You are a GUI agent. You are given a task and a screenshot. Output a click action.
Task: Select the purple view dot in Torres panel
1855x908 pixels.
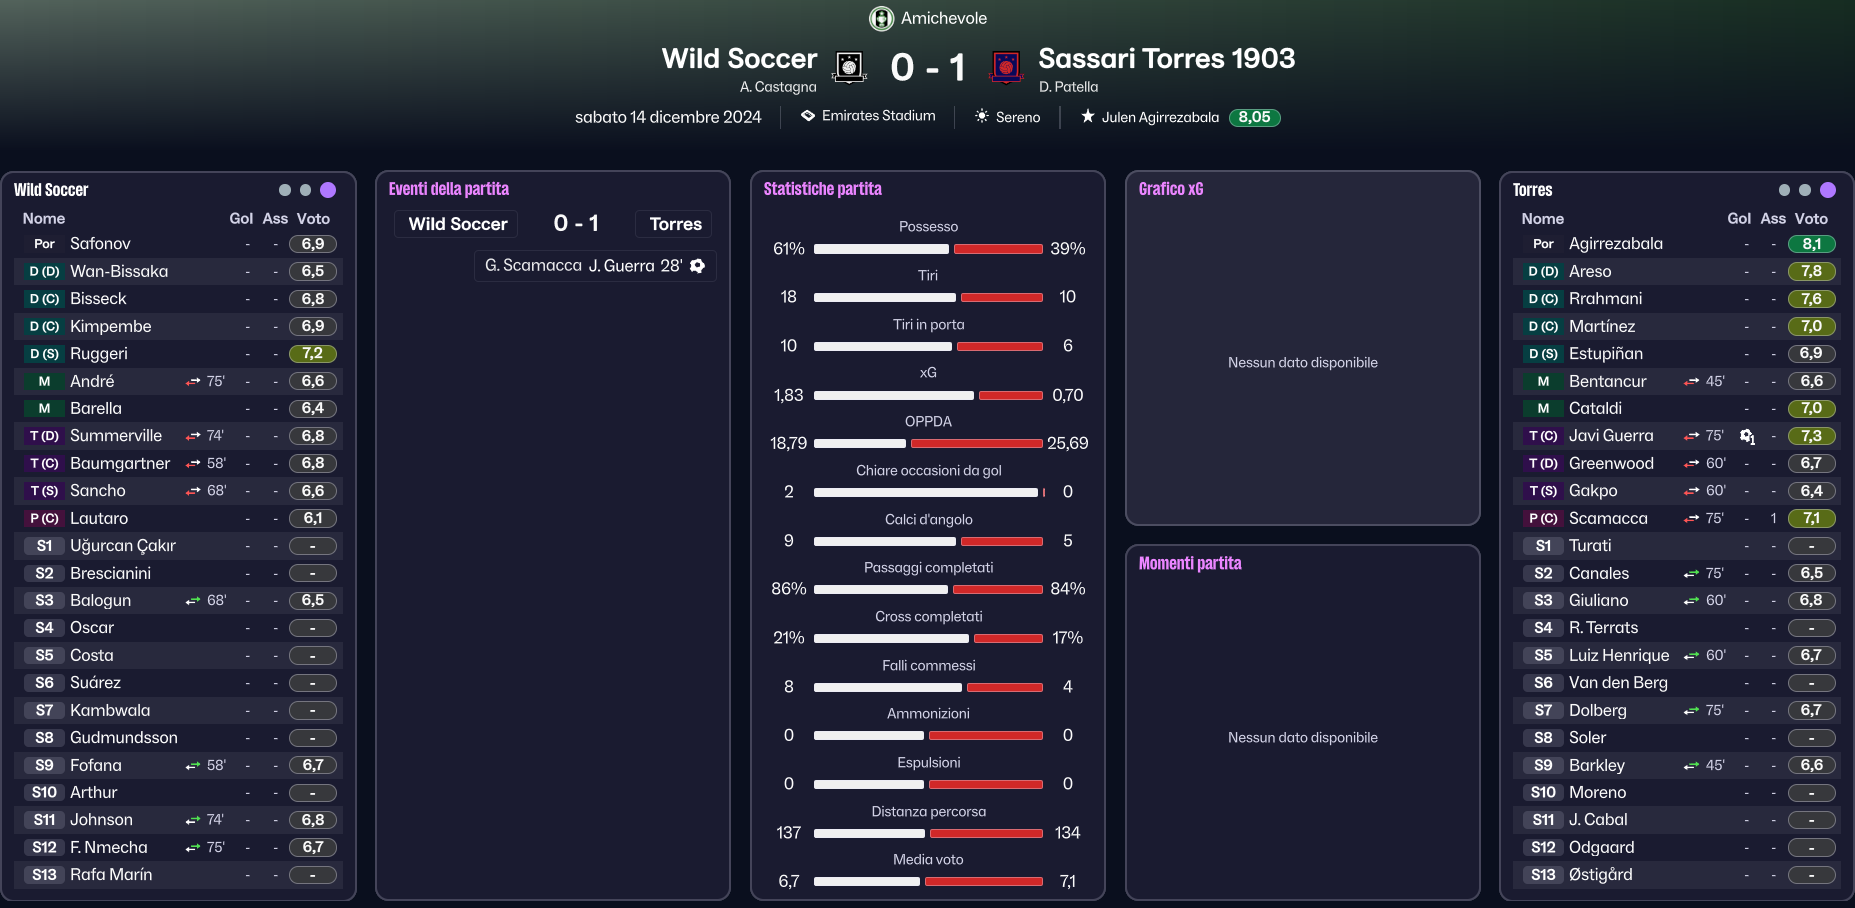click(1828, 190)
